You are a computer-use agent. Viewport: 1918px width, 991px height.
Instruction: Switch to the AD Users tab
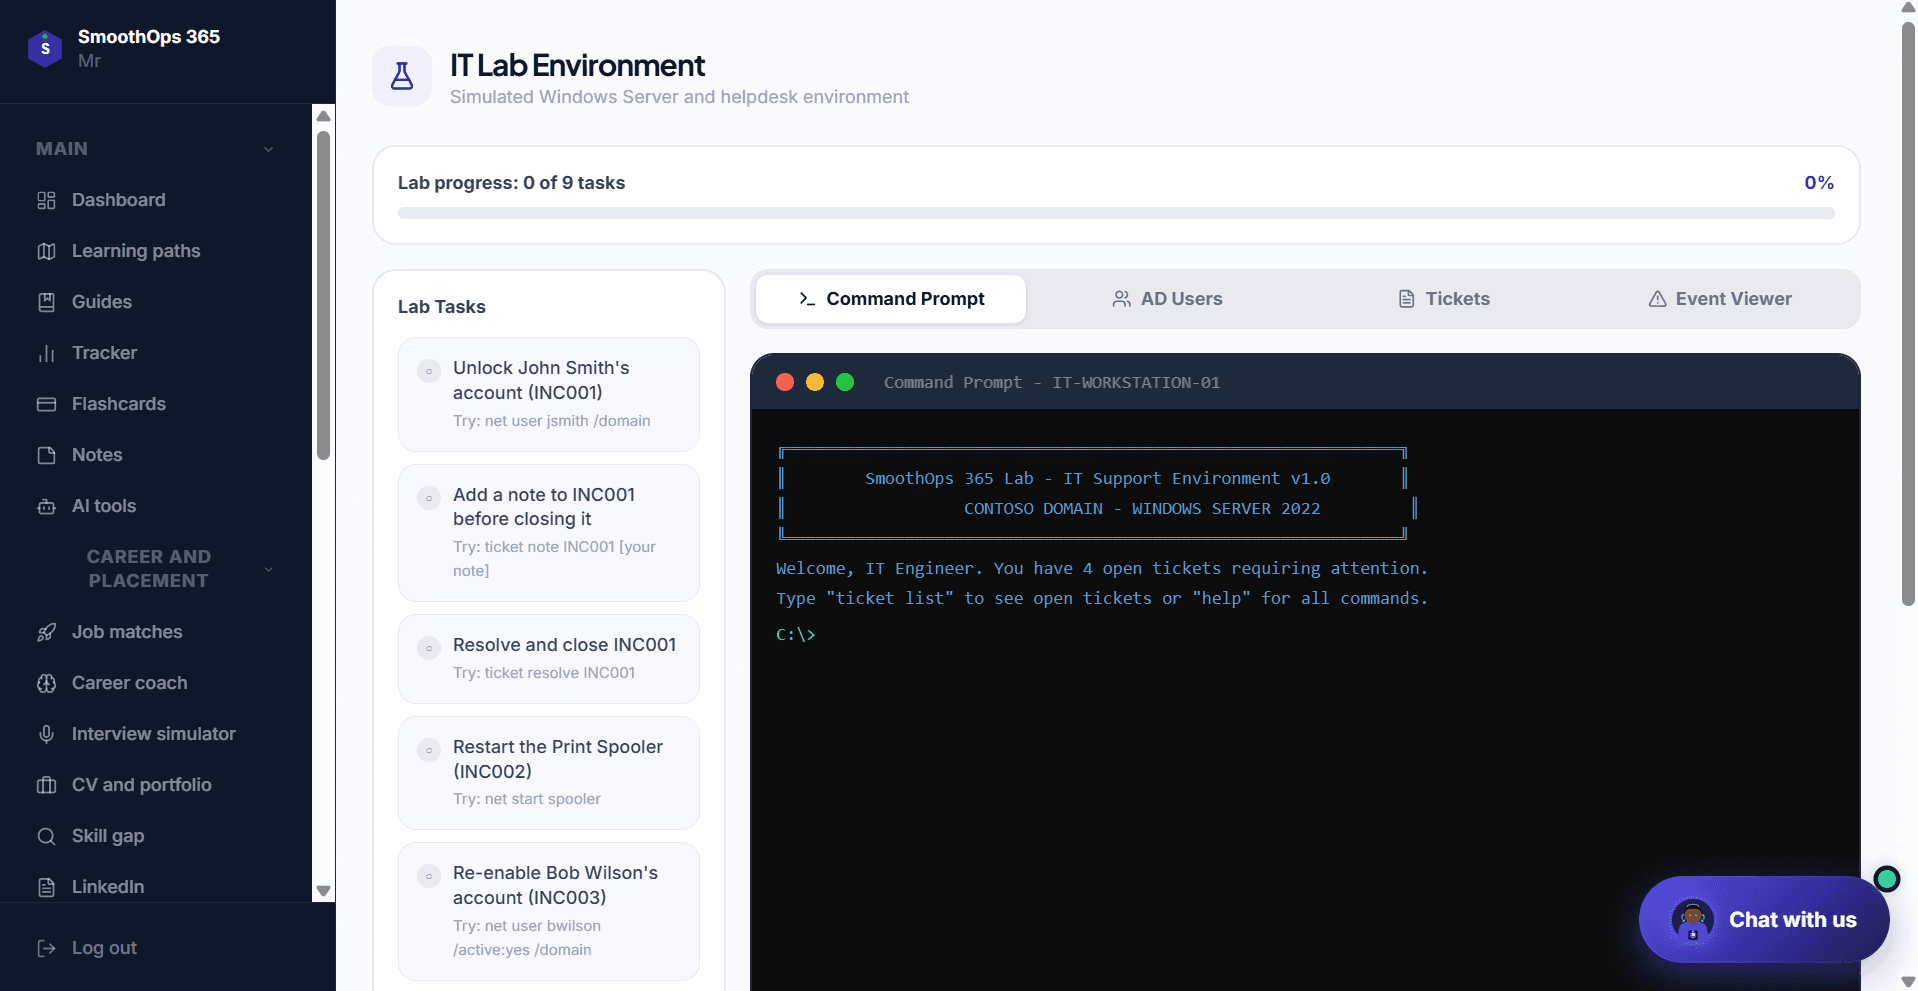tap(1167, 299)
